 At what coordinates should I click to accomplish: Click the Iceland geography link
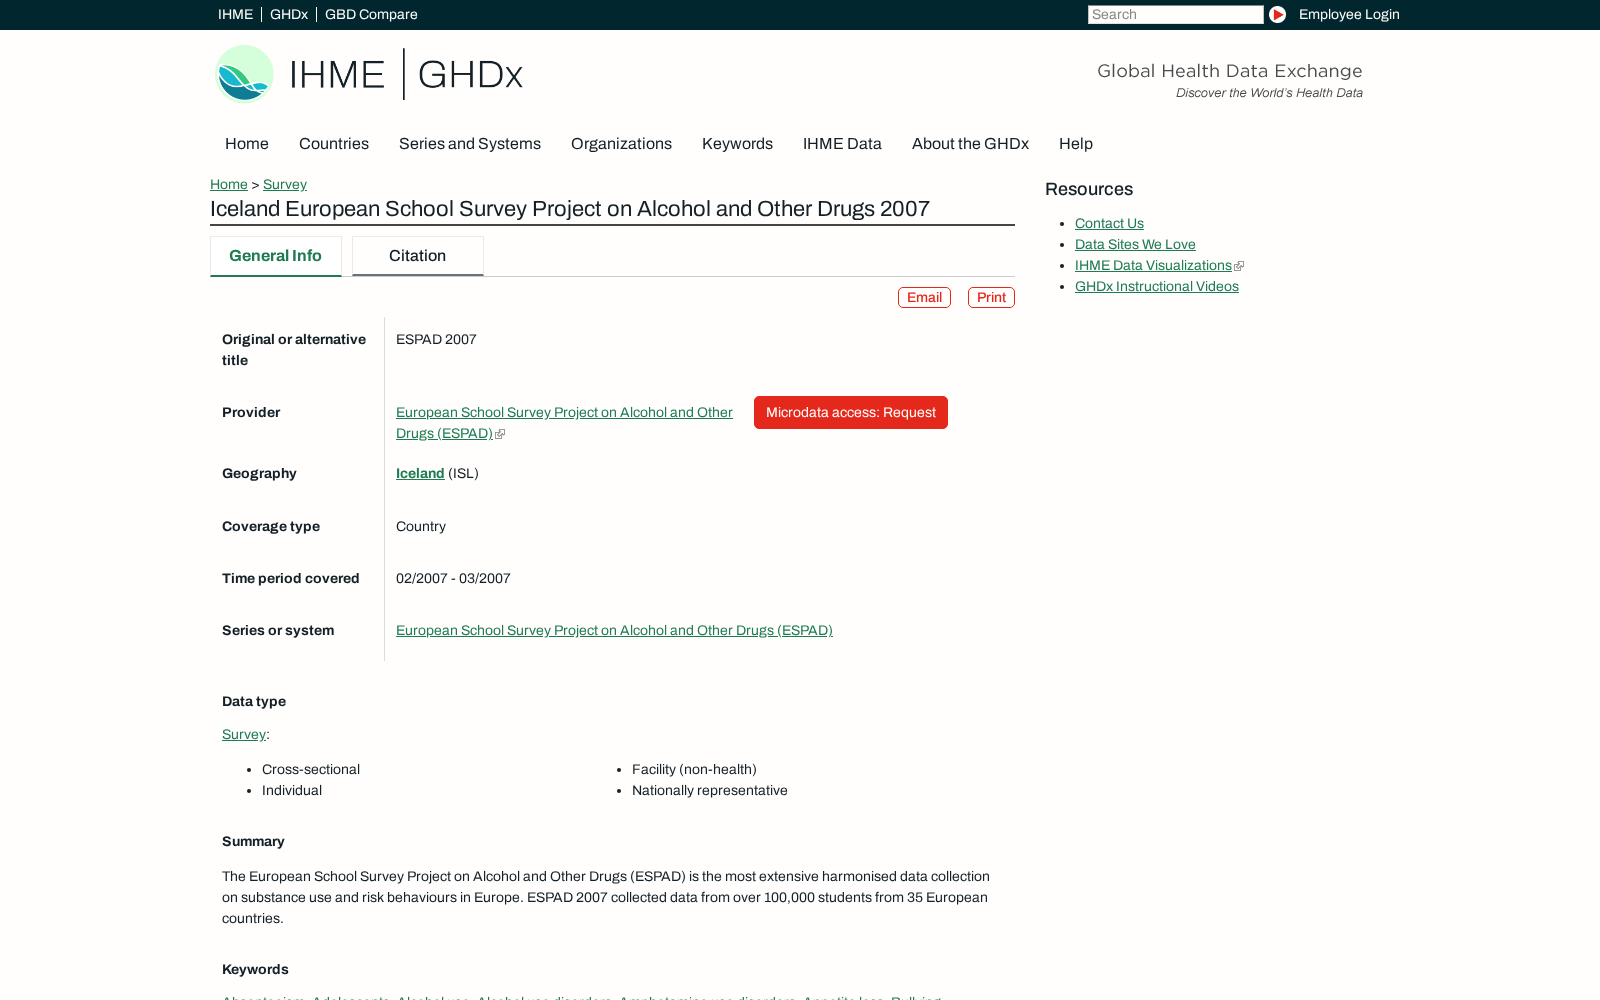(x=420, y=474)
